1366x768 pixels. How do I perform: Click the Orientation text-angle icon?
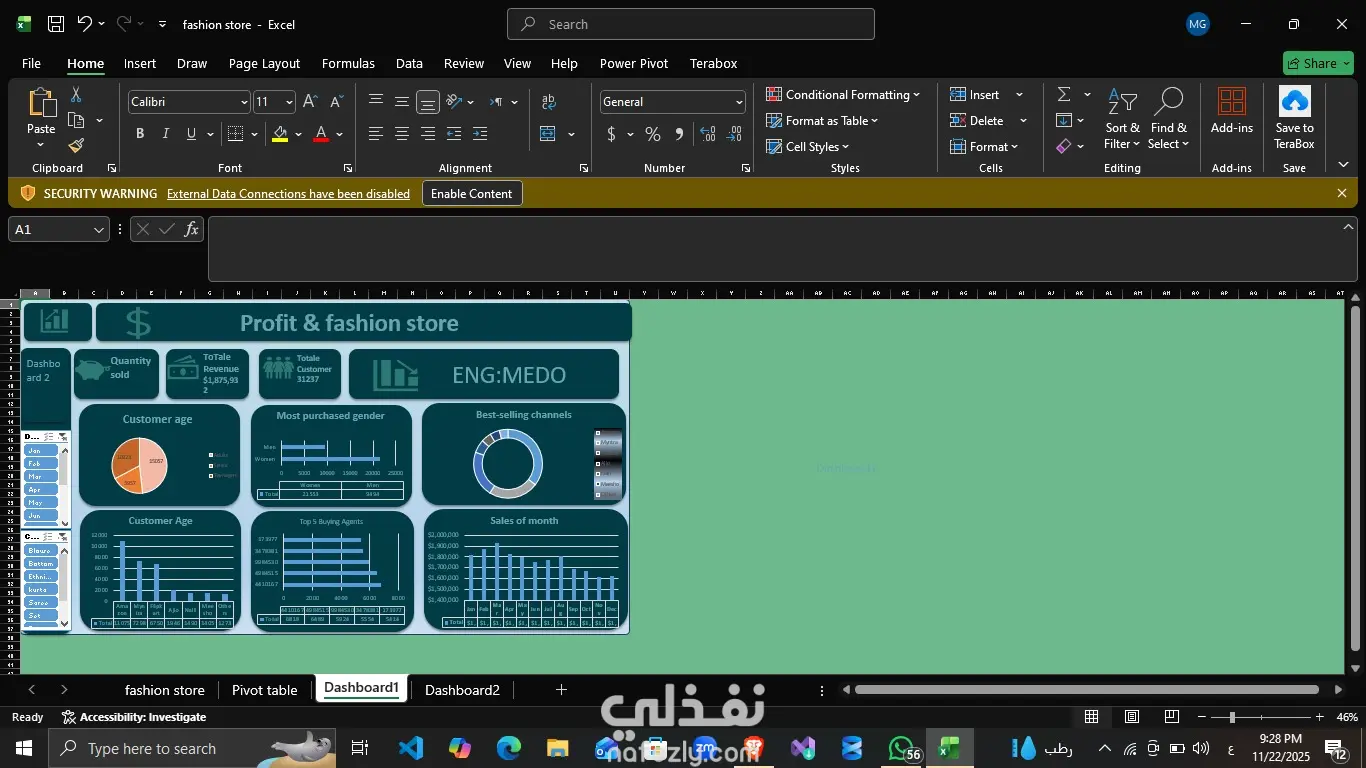(x=454, y=102)
